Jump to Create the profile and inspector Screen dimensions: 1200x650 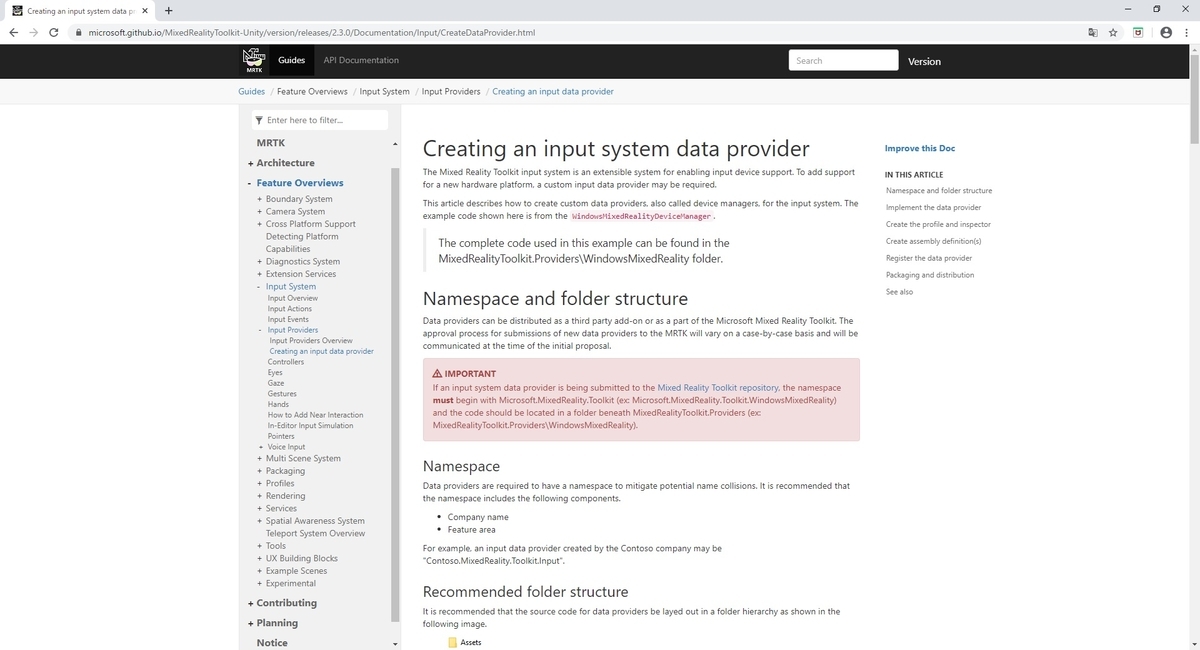click(x=938, y=224)
